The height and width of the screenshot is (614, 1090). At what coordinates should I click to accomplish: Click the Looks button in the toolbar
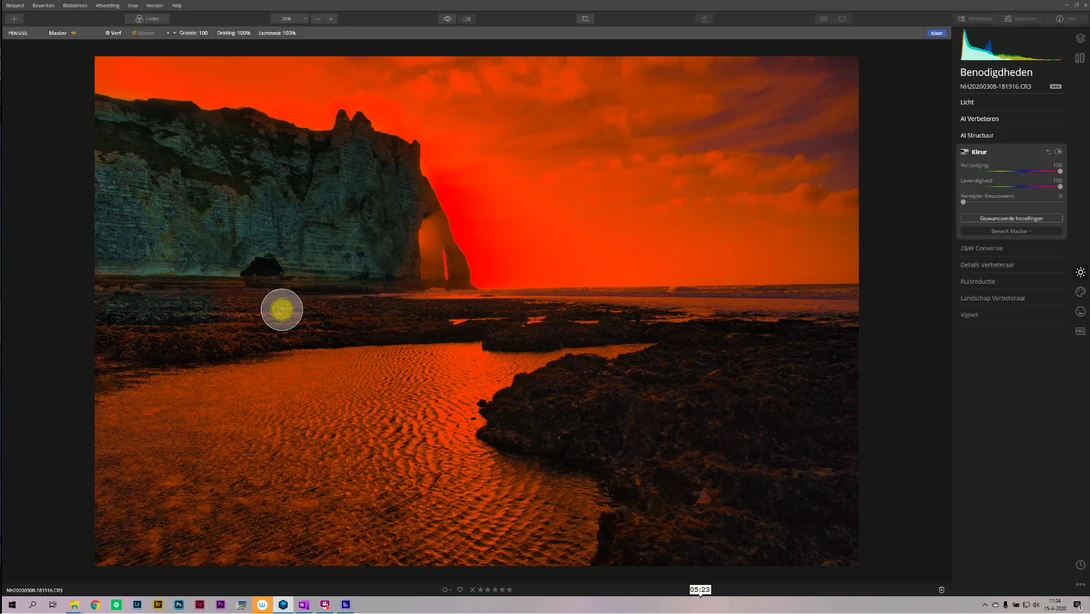pyautogui.click(x=147, y=19)
